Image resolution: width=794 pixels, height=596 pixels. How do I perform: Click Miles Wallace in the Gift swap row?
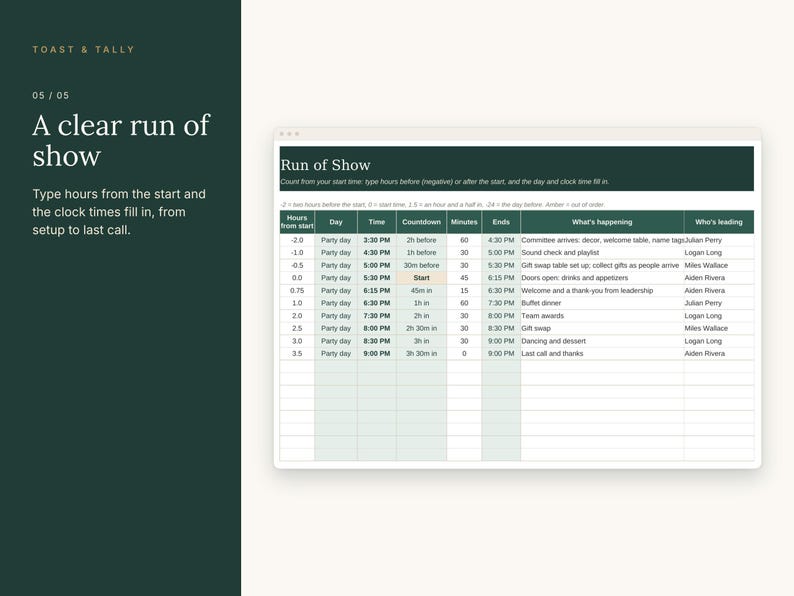(x=706, y=328)
